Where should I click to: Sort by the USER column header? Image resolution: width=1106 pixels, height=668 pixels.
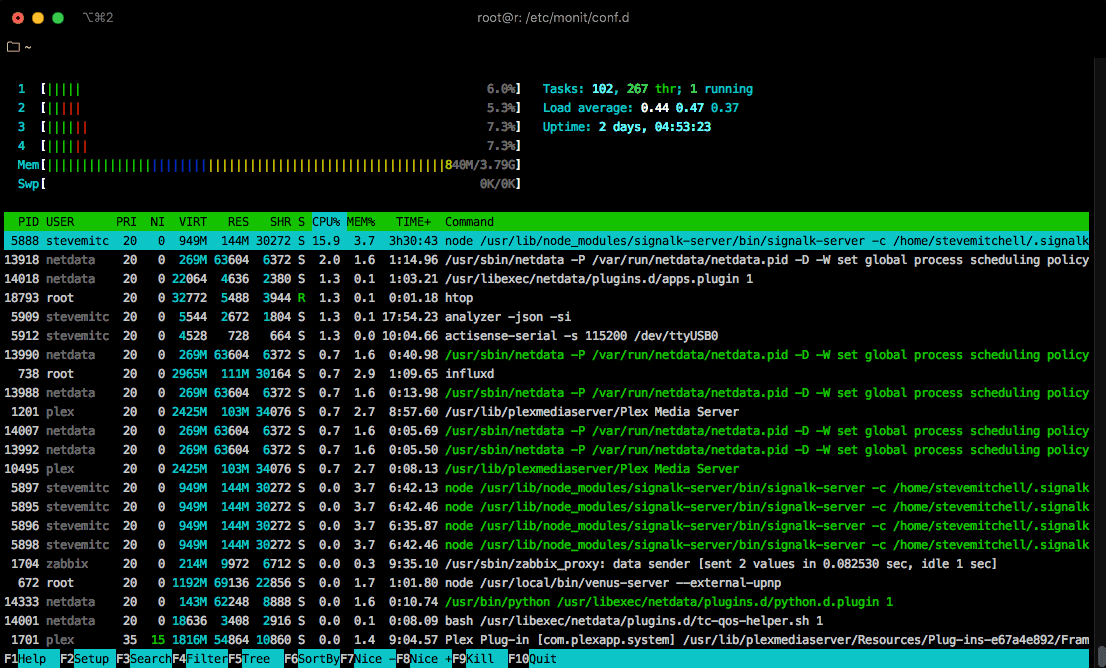coord(60,221)
